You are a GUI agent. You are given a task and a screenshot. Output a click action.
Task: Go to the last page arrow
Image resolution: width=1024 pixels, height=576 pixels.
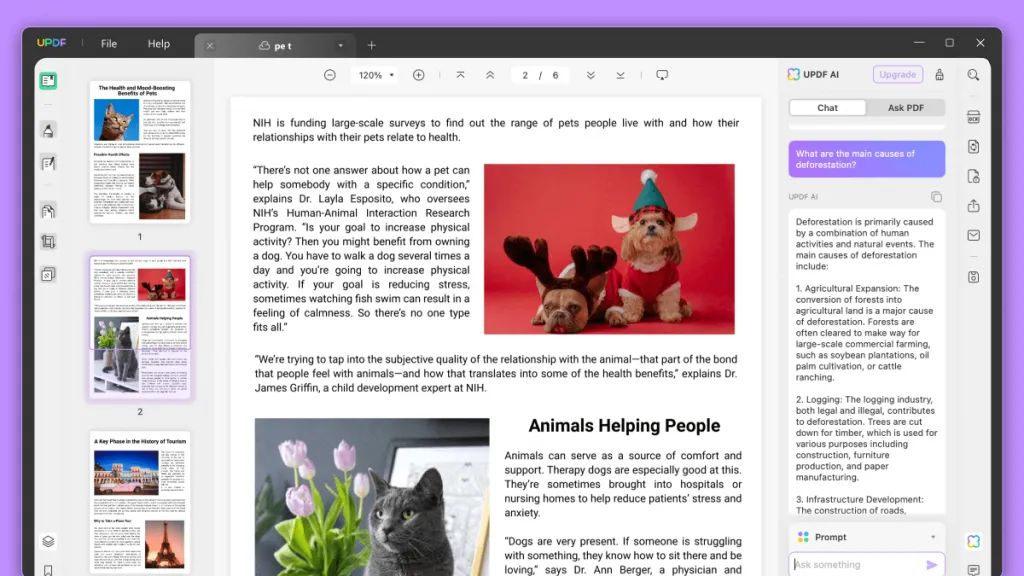point(620,75)
